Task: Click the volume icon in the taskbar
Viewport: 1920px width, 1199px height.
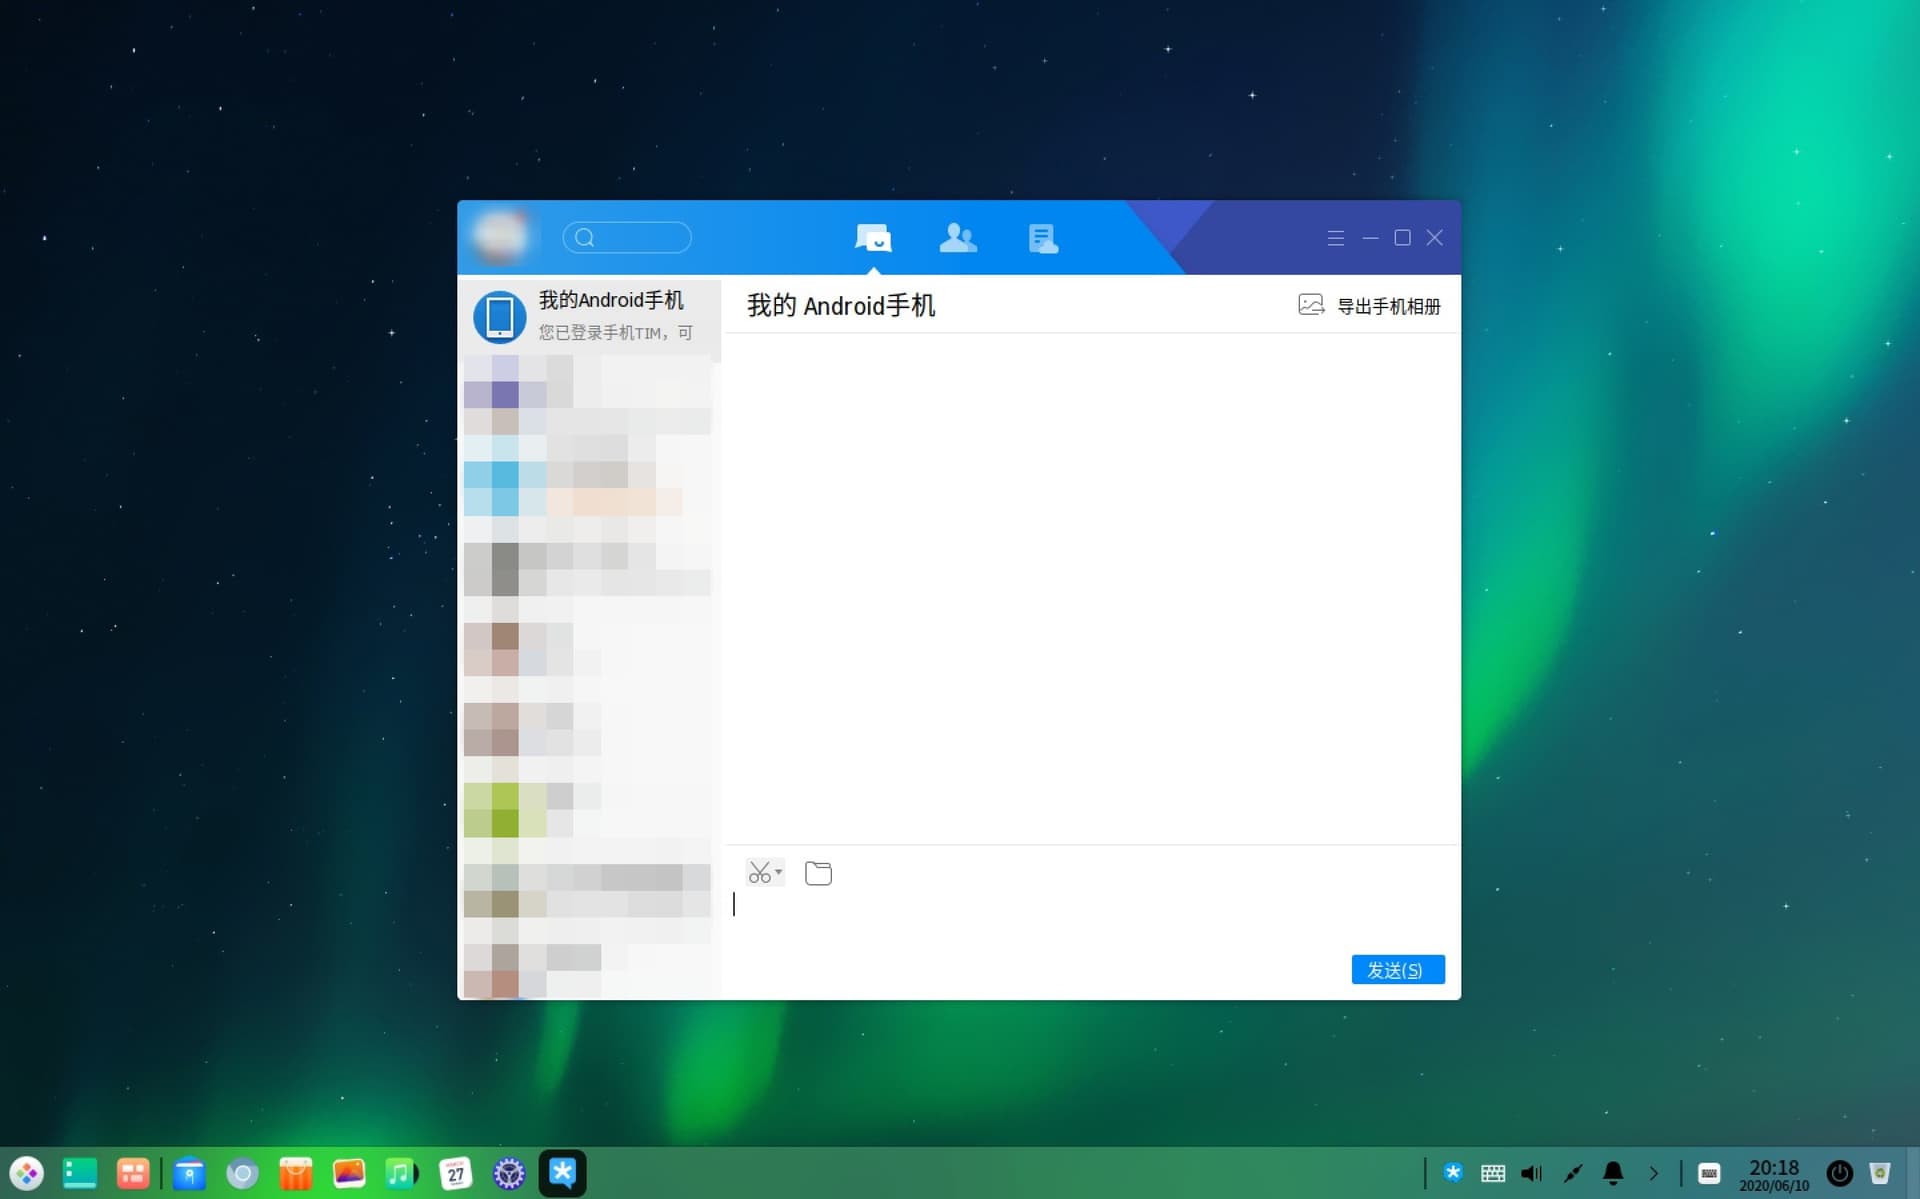Action: (x=1532, y=1172)
